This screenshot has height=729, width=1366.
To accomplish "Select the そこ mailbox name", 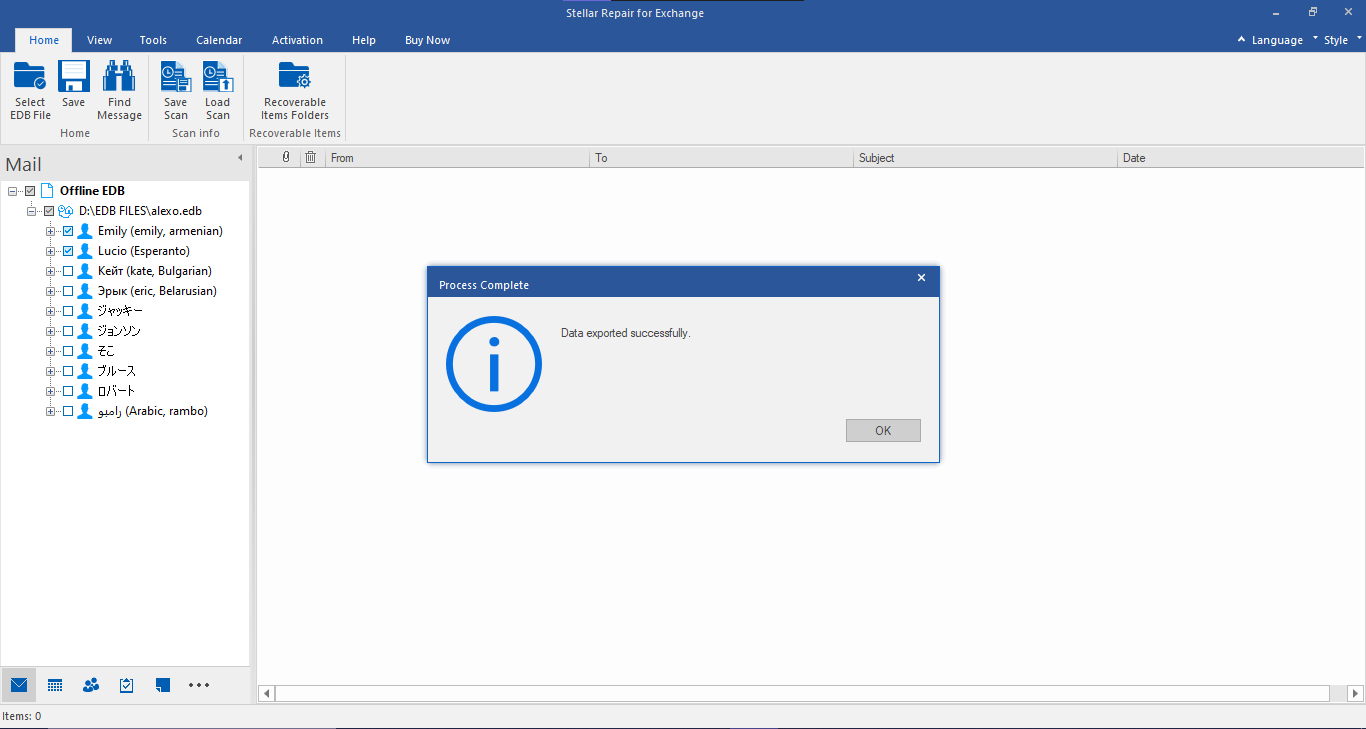I will (106, 351).
